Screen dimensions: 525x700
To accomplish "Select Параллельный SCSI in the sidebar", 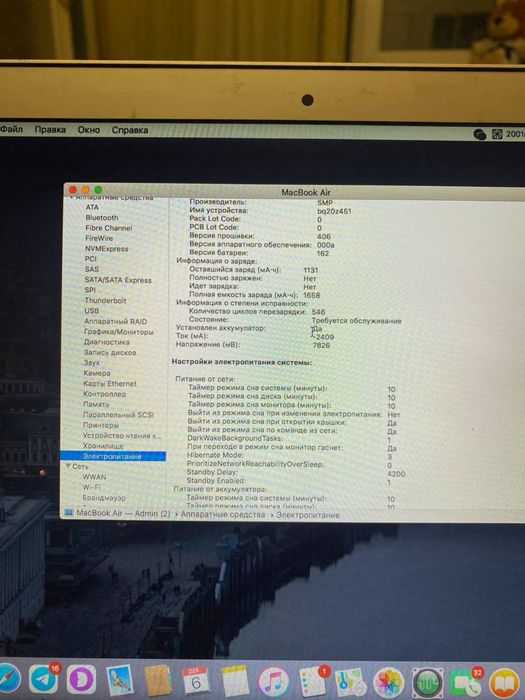I will (118, 415).
